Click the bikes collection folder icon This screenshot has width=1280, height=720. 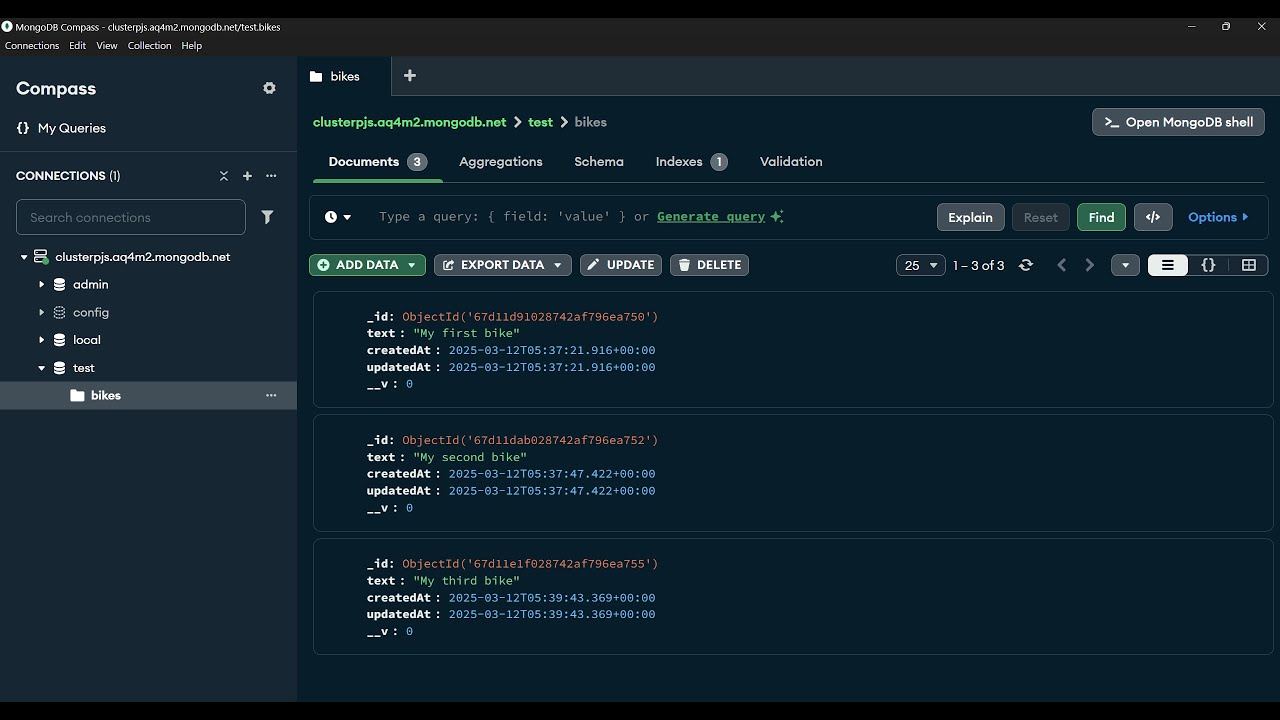[x=78, y=396]
